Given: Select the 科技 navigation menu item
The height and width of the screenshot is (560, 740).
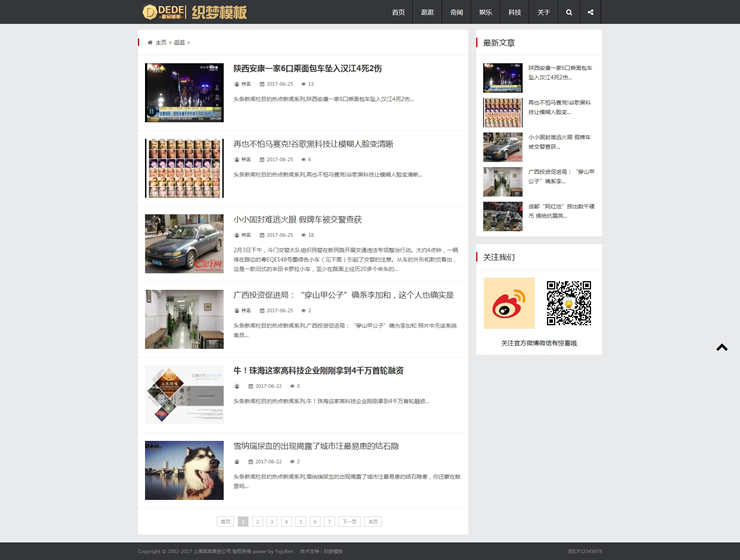Looking at the screenshot, I should (x=514, y=12).
